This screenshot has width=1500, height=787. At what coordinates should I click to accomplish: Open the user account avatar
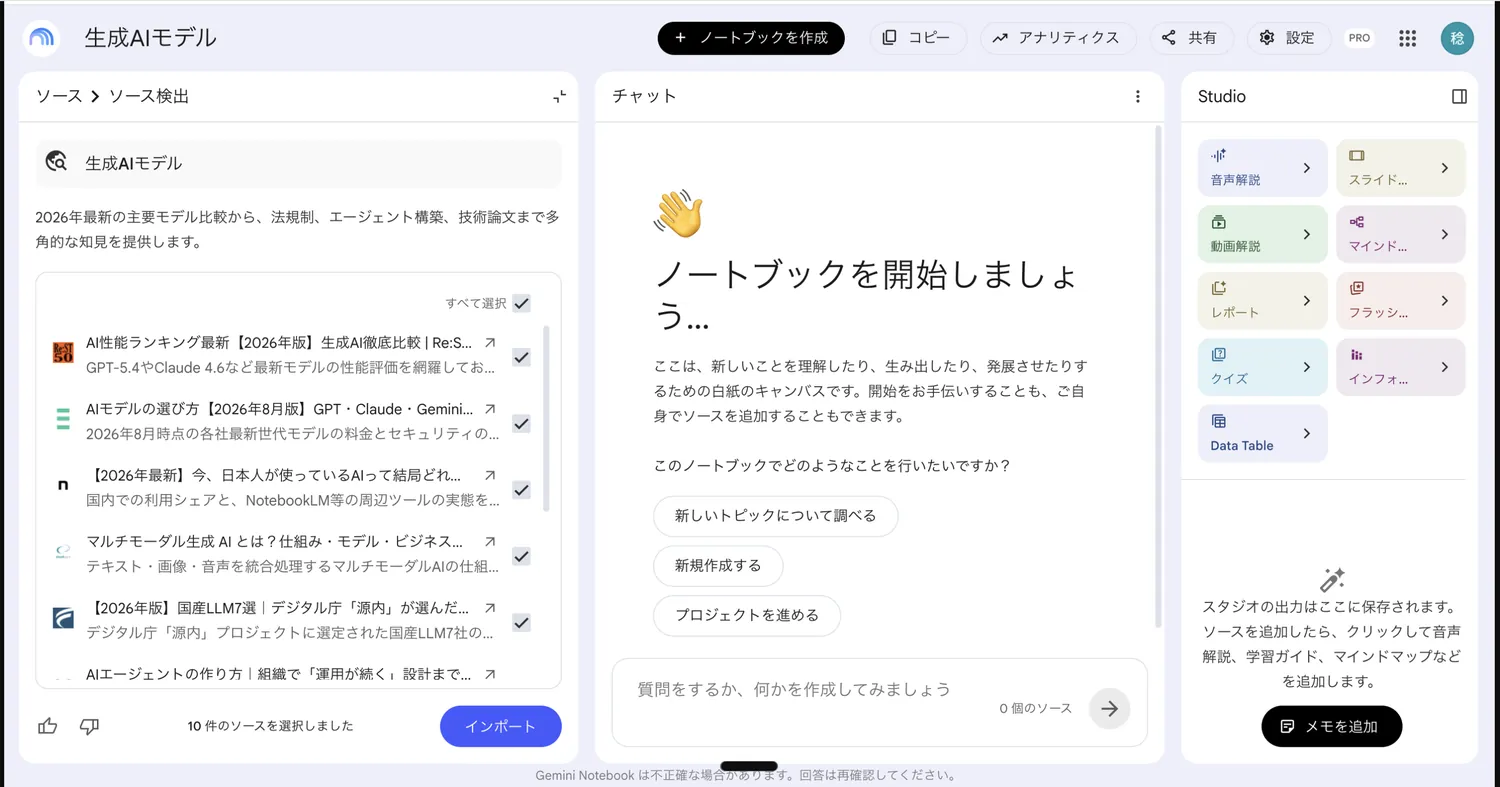pyautogui.click(x=1457, y=38)
